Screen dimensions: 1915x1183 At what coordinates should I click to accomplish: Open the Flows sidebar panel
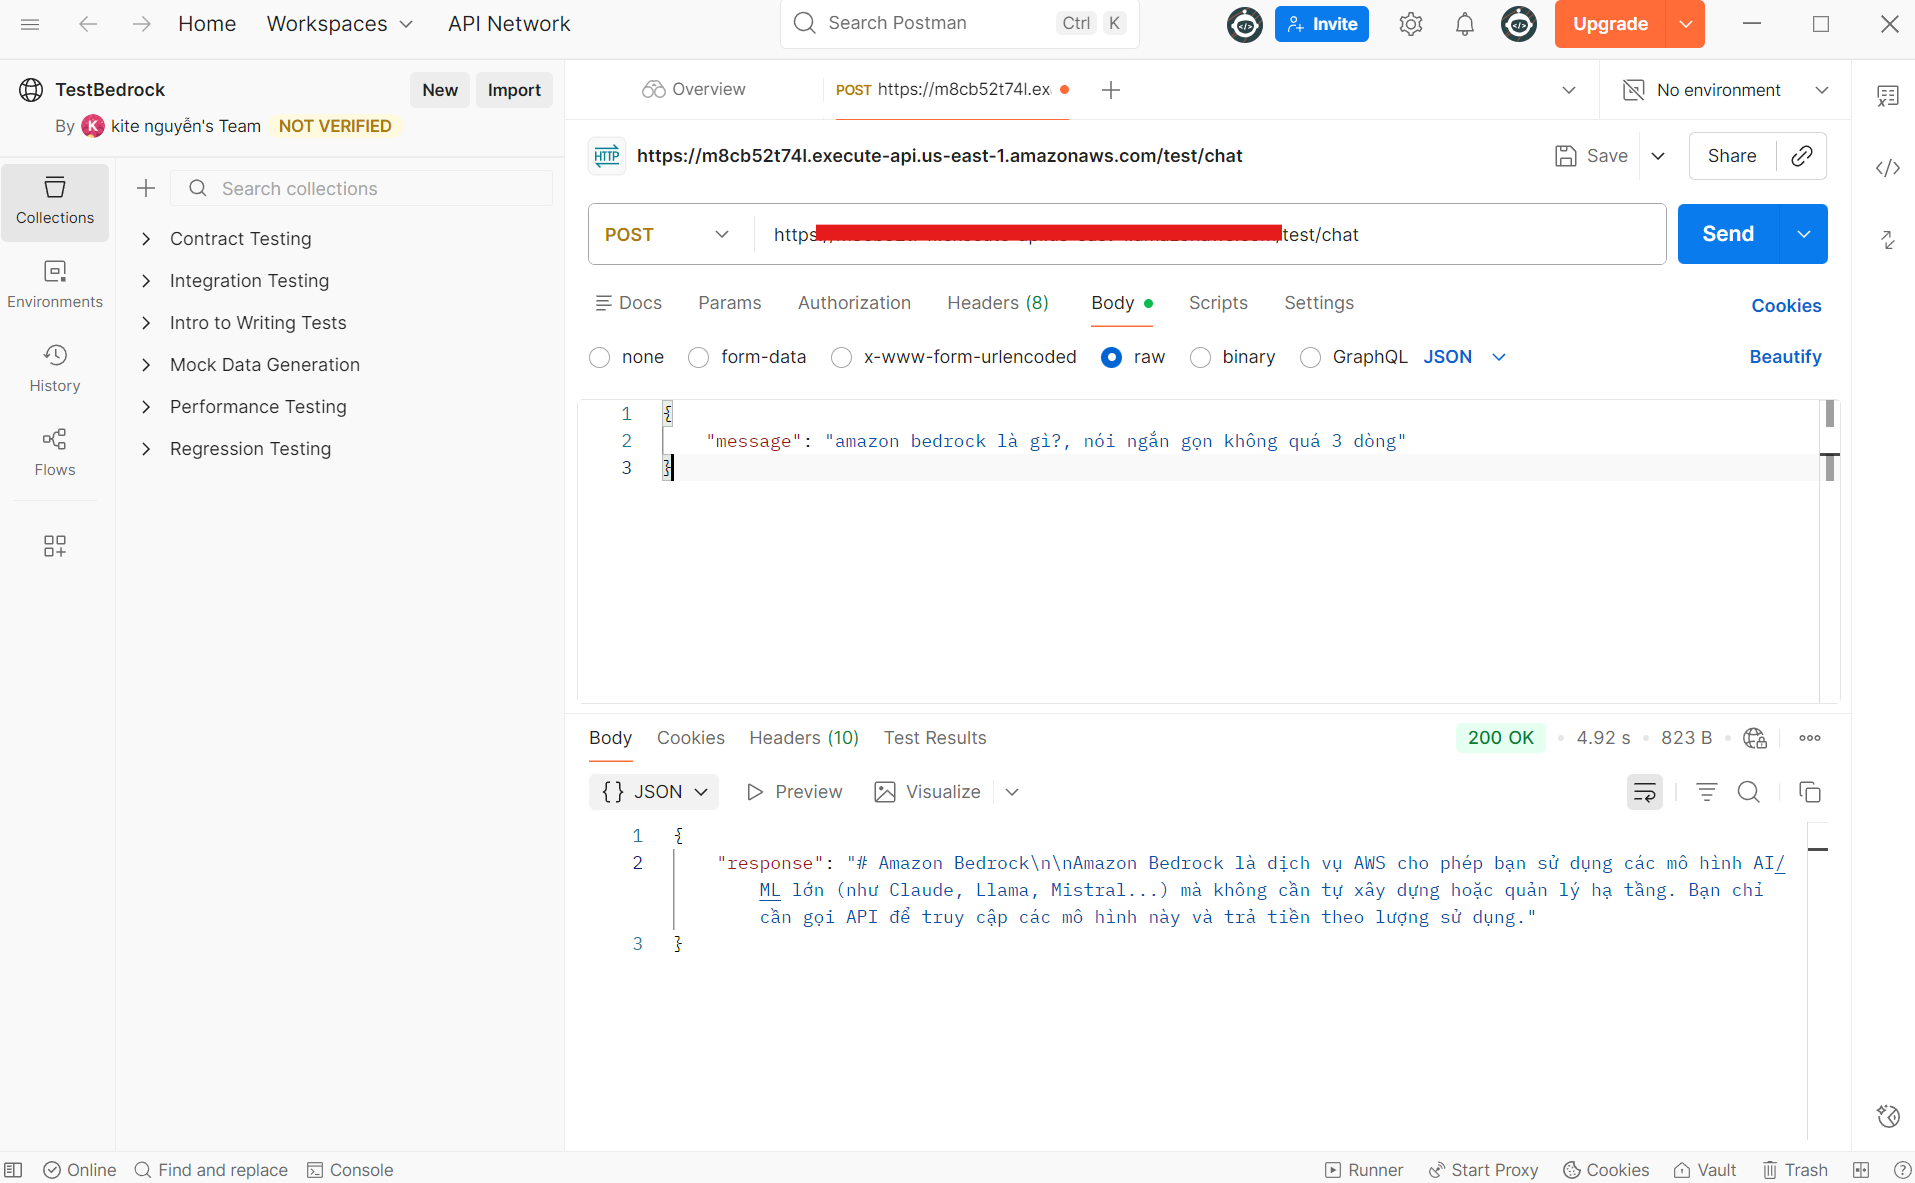55,452
